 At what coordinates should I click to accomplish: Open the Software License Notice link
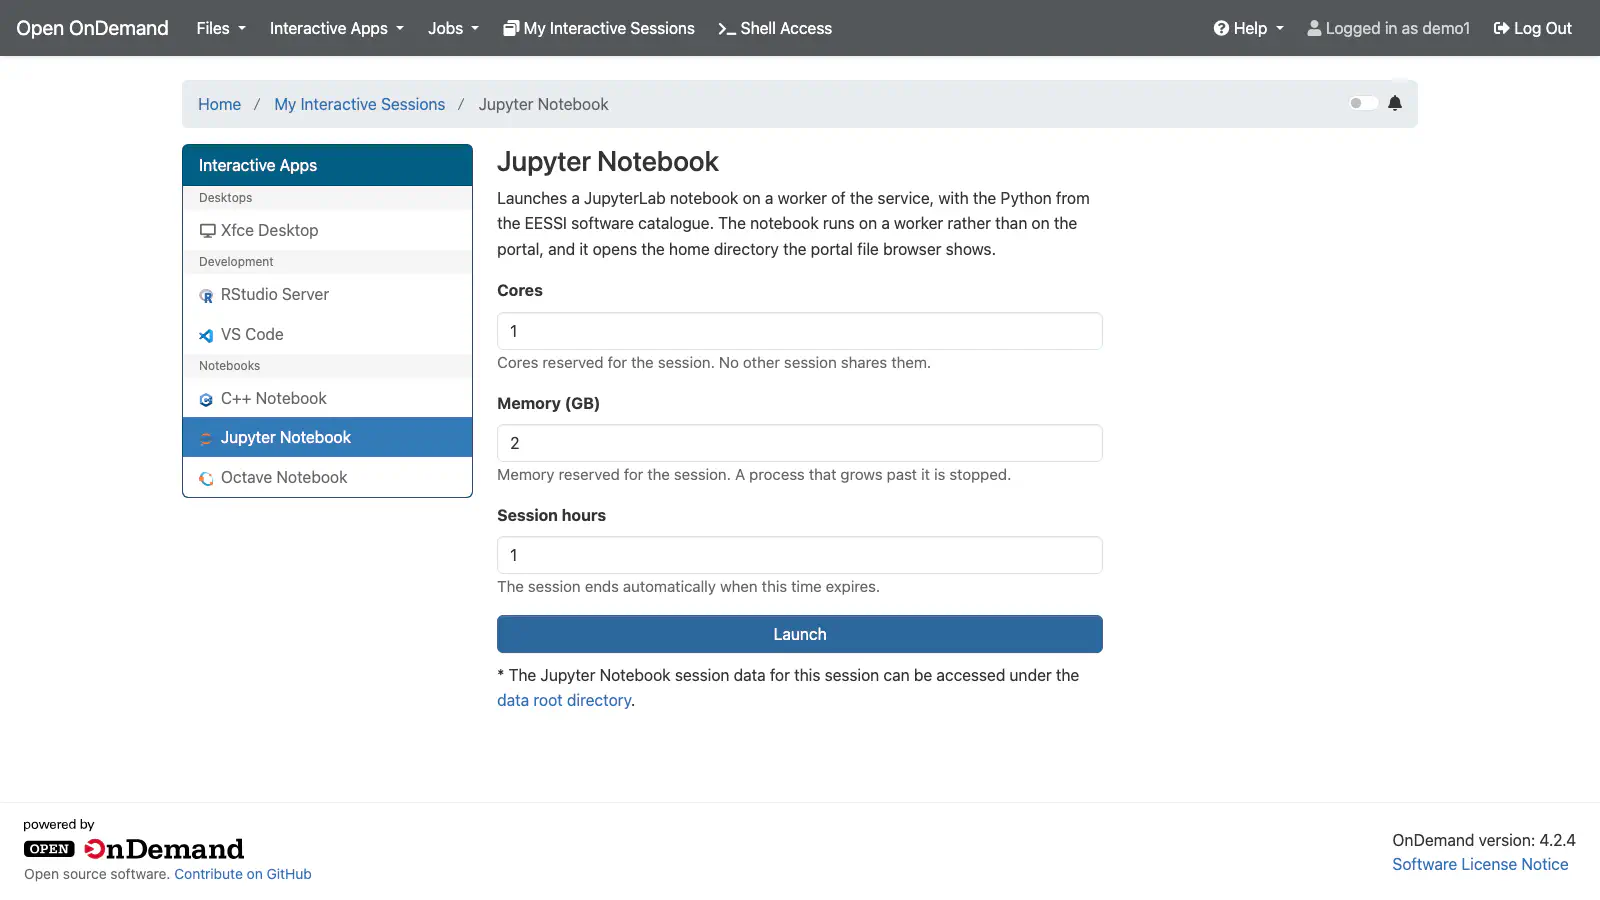pyautogui.click(x=1480, y=864)
